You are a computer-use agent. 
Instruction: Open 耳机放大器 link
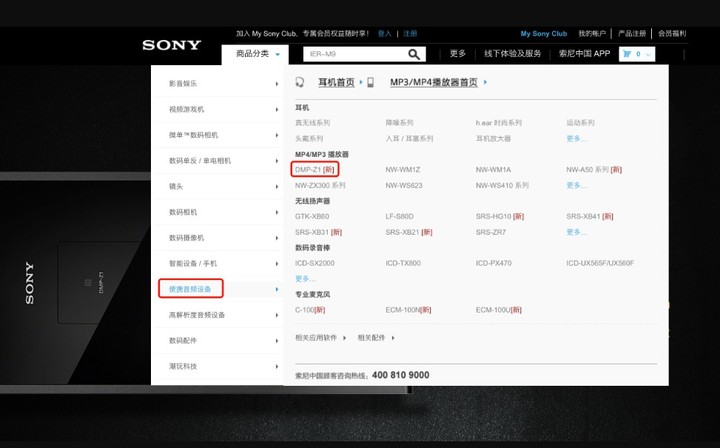493,138
